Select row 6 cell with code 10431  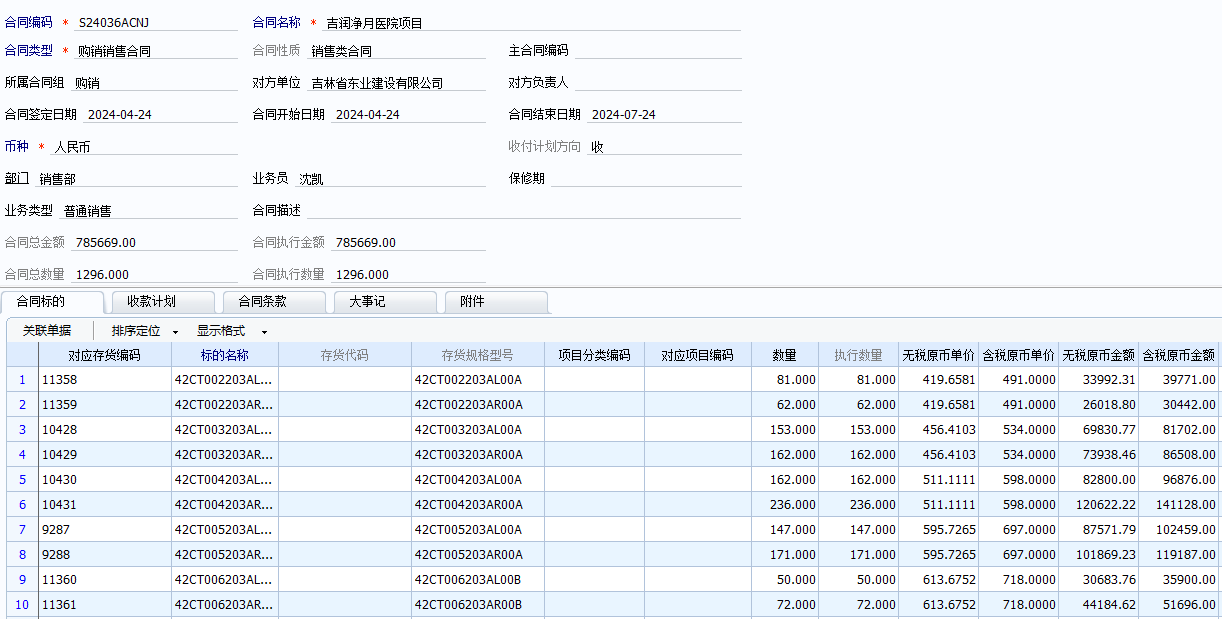pyautogui.click(x=104, y=505)
